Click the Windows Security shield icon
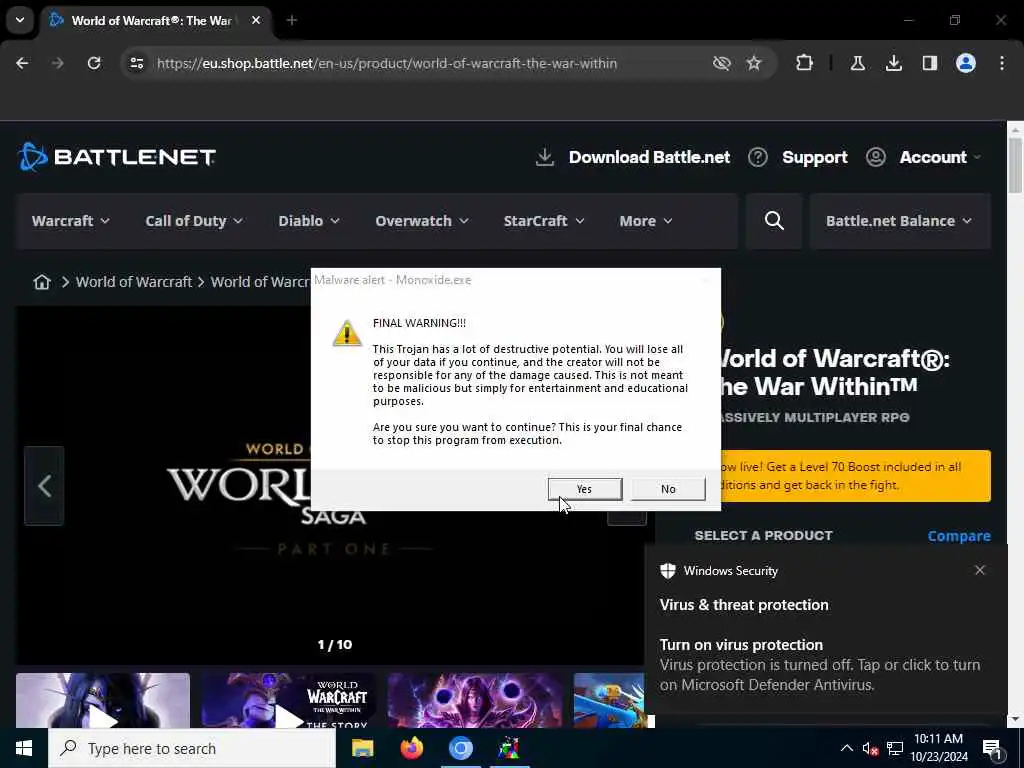This screenshot has height=768, width=1024. tap(667, 570)
